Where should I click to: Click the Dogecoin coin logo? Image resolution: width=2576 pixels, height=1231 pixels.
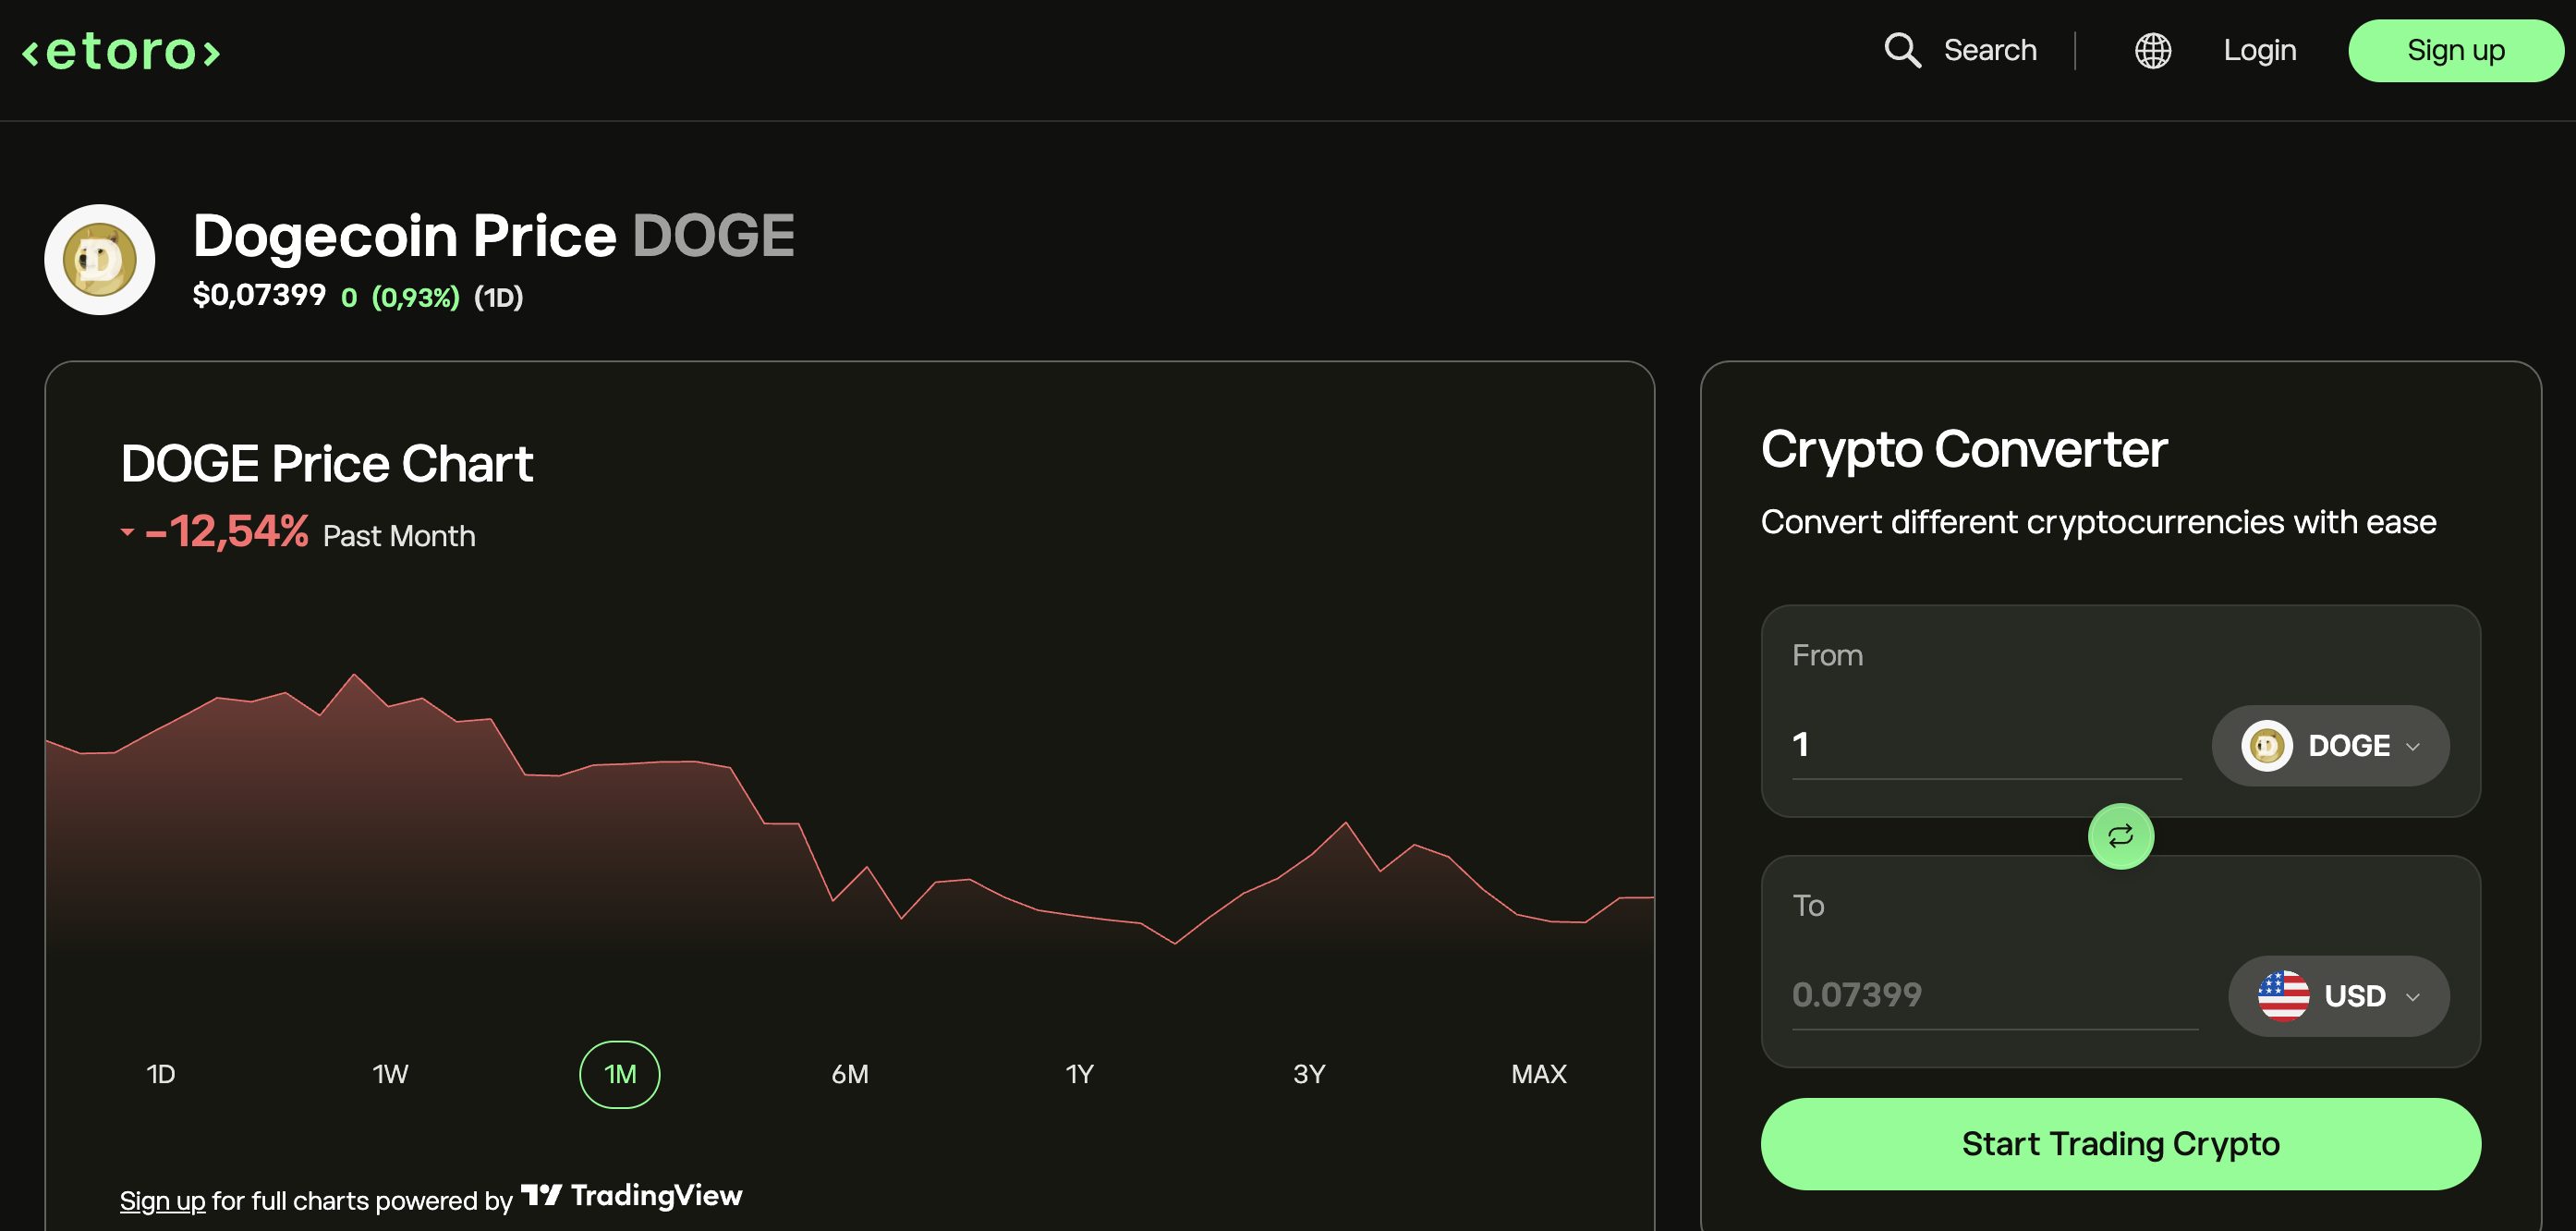[100, 260]
